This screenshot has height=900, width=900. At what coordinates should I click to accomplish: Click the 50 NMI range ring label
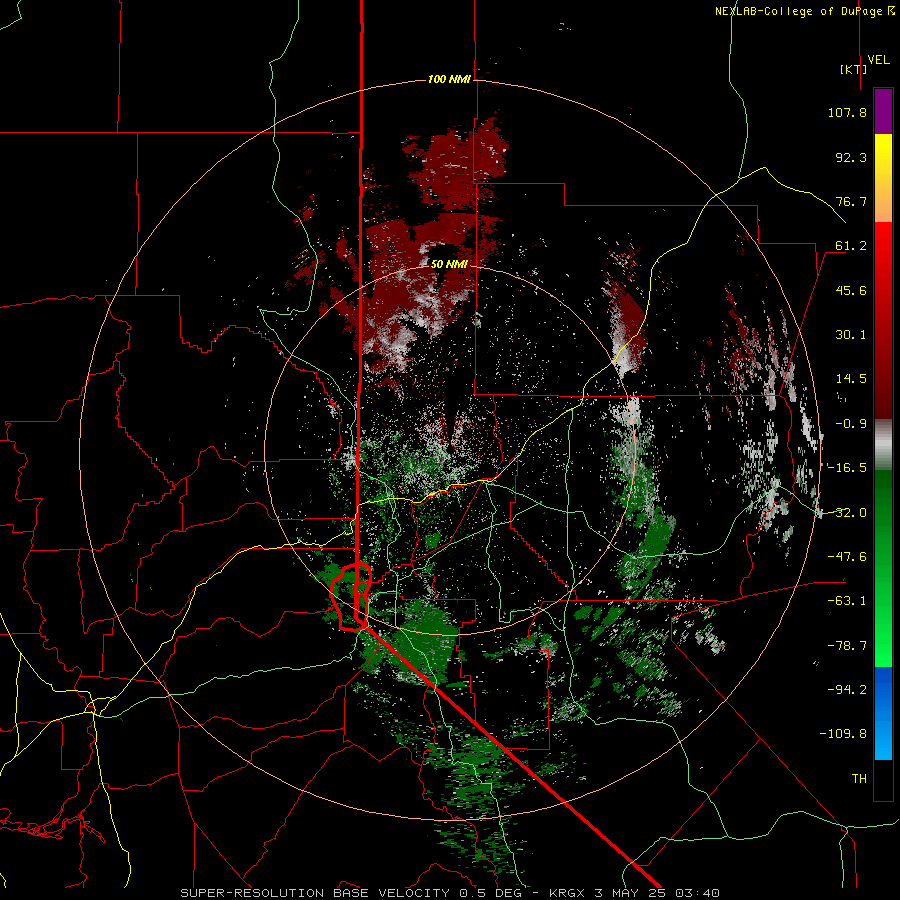point(449,265)
